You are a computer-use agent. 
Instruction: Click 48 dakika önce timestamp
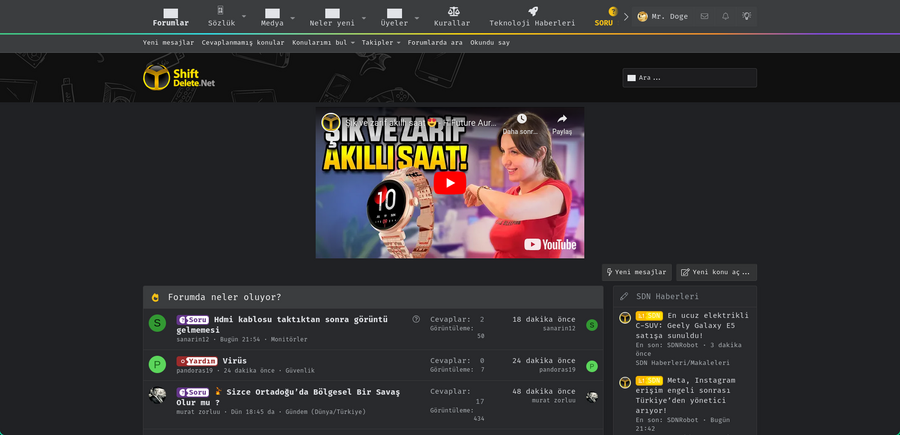544,391
